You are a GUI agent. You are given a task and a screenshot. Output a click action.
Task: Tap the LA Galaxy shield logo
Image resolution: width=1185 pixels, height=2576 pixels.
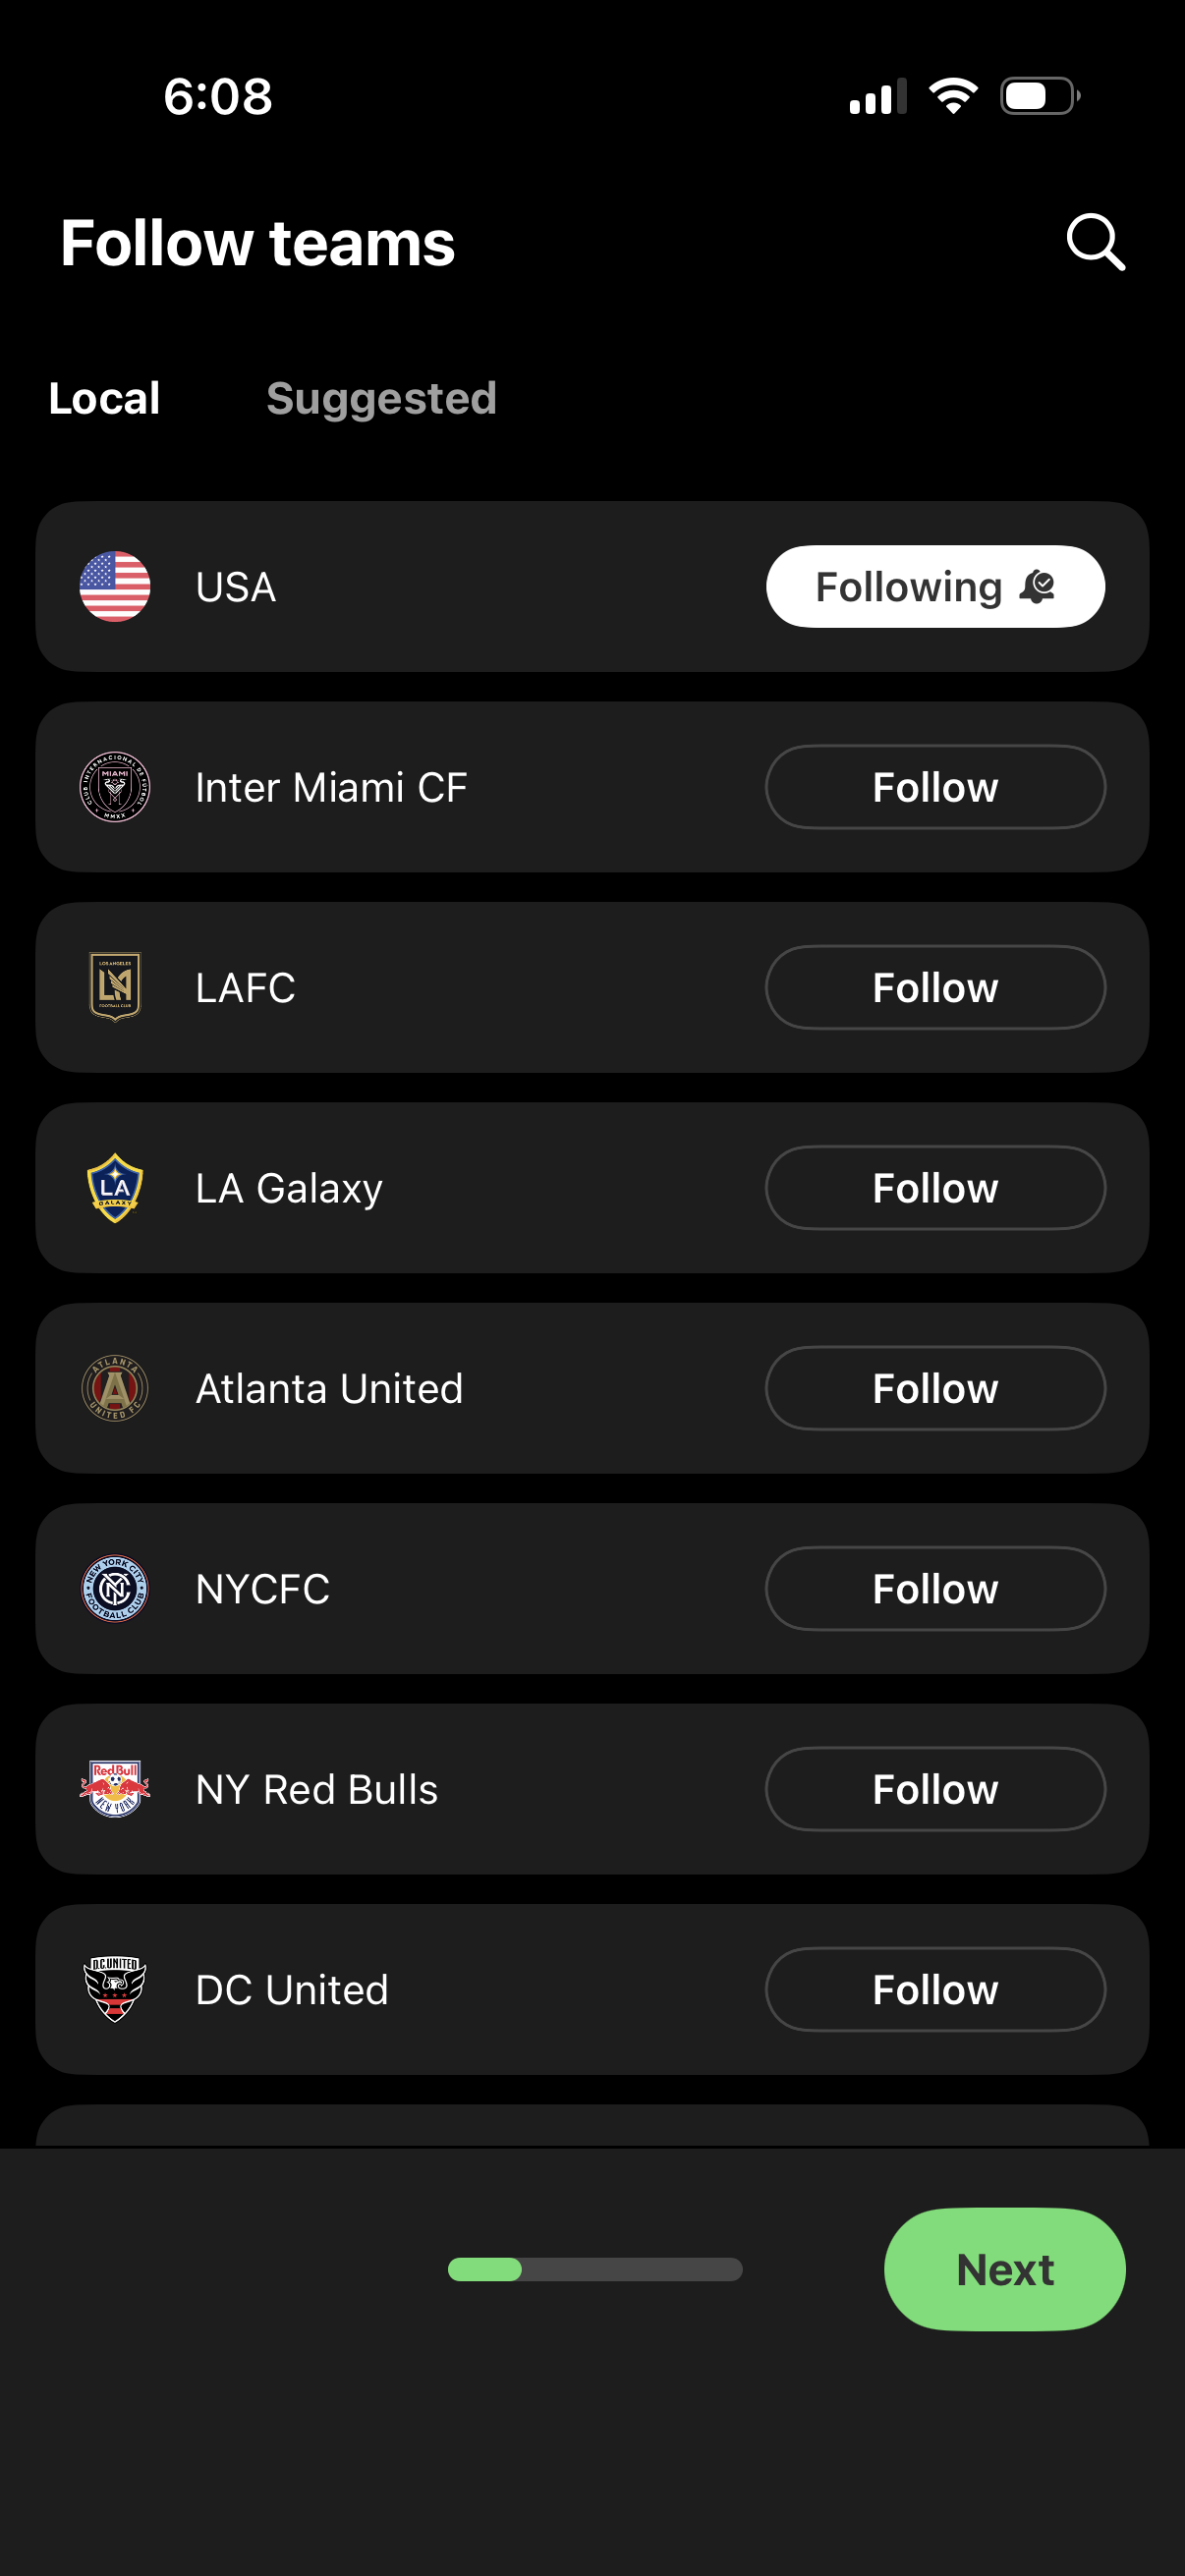pos(115,1188)
